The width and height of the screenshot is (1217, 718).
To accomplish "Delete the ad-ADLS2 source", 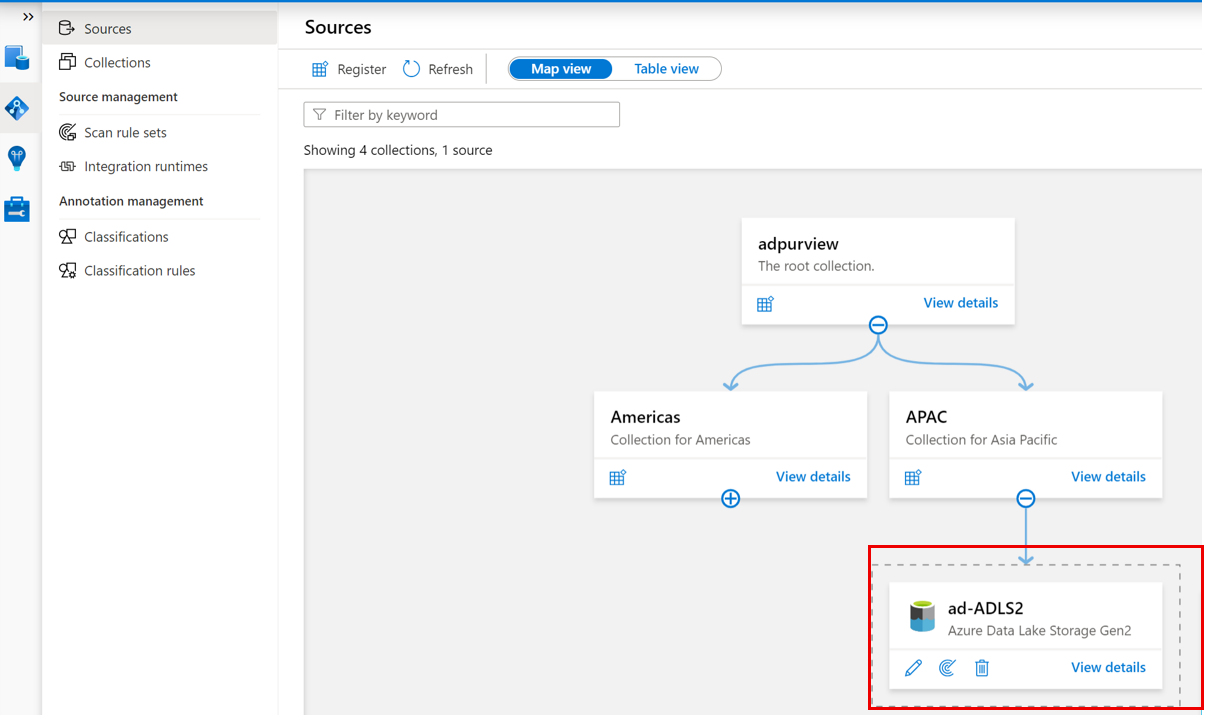I will [x=982, y=667].
